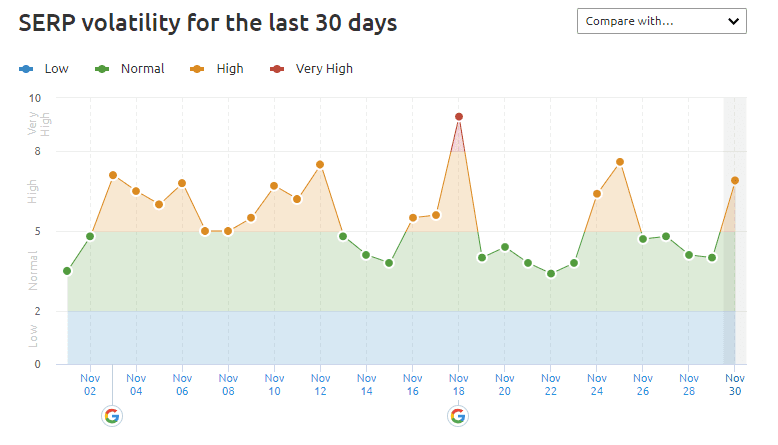Click the Nov 22 green low point
This screenshot has width=778, height=445.
click(551, 274)
